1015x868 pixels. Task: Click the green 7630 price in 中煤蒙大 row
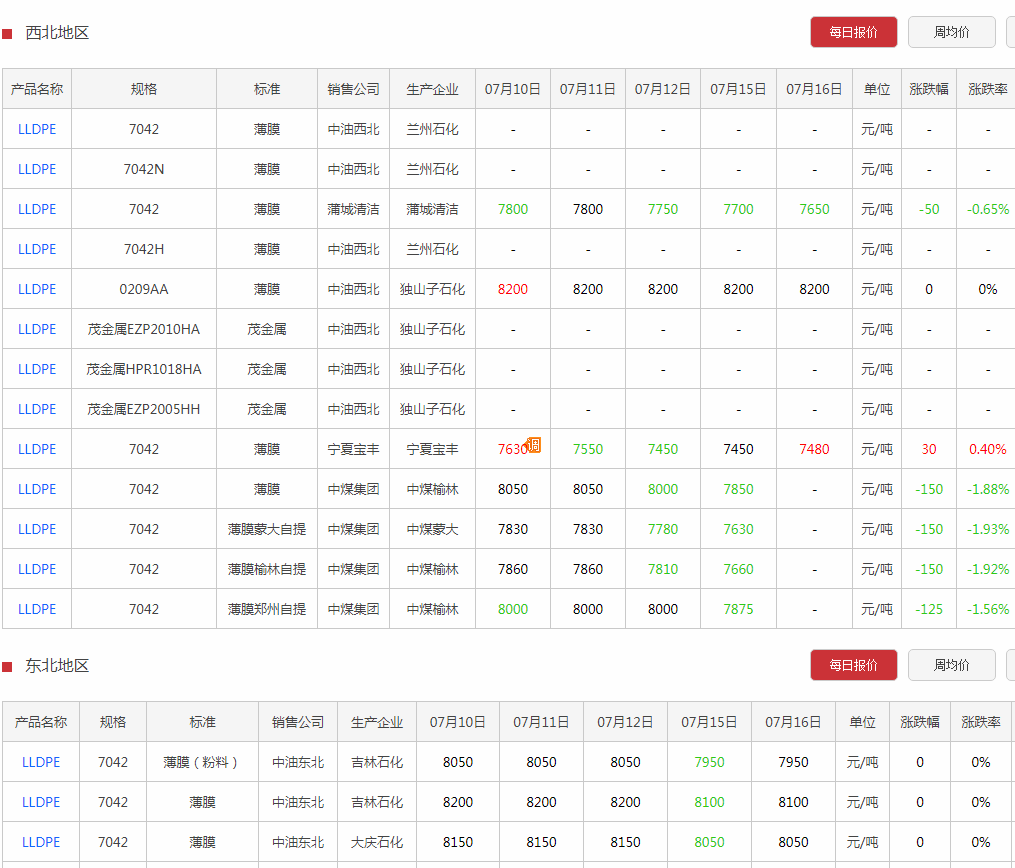pos(739,529)
